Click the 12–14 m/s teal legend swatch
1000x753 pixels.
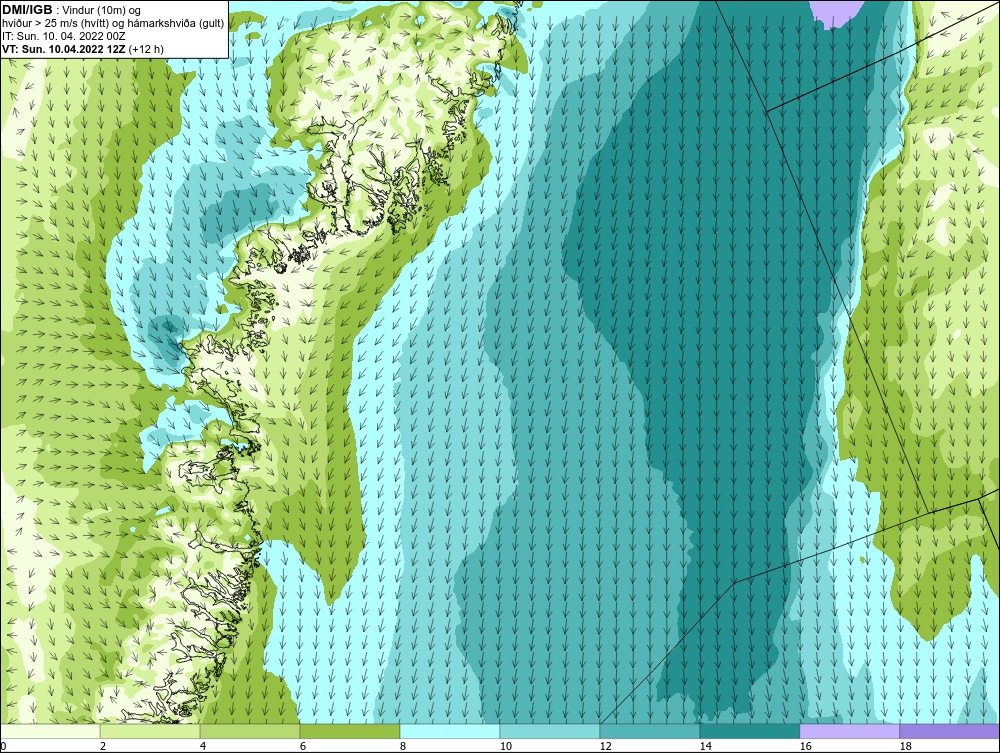649,731
